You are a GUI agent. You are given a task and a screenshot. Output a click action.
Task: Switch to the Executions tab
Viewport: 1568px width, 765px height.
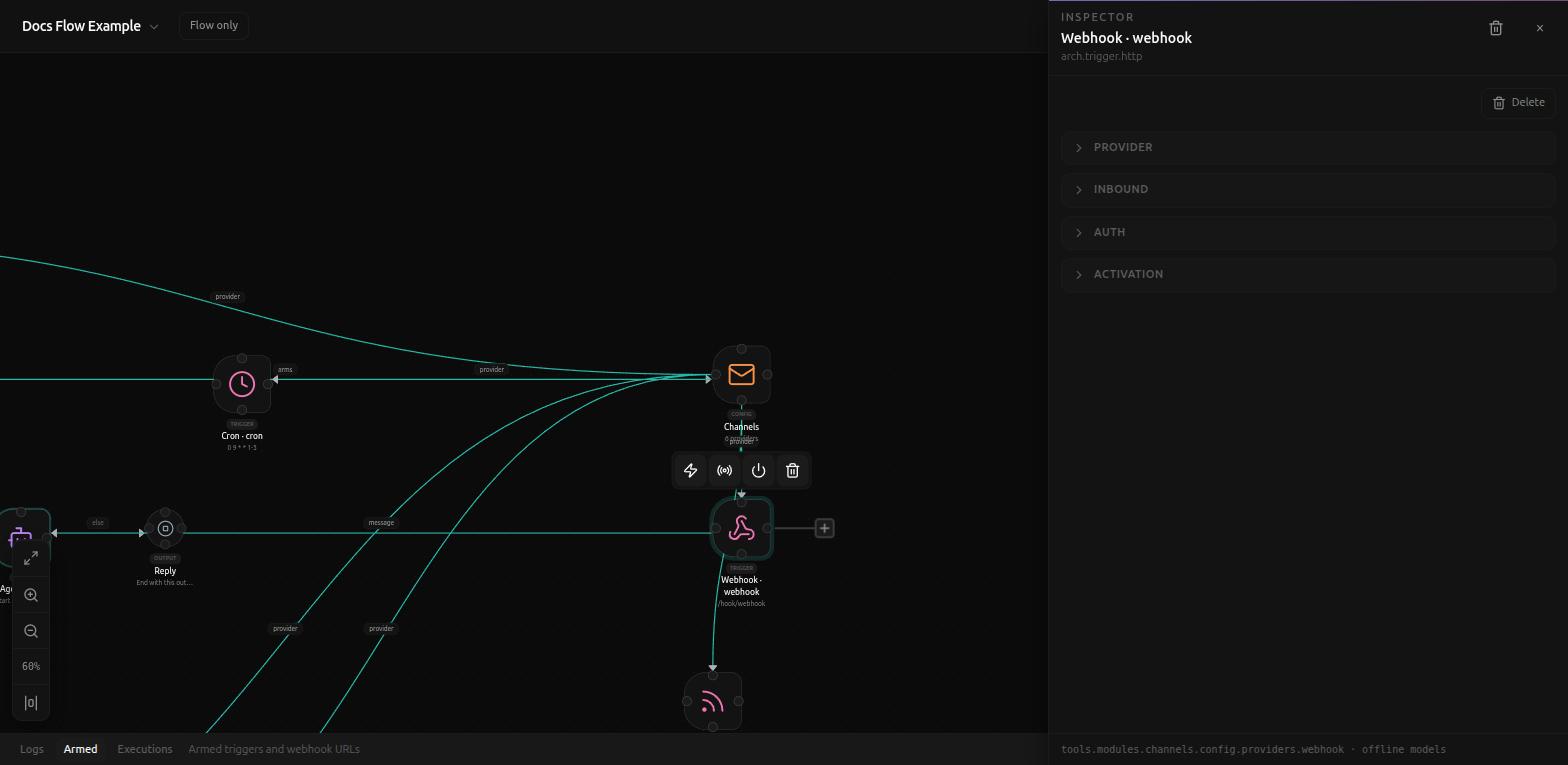(x=145, y=749)
